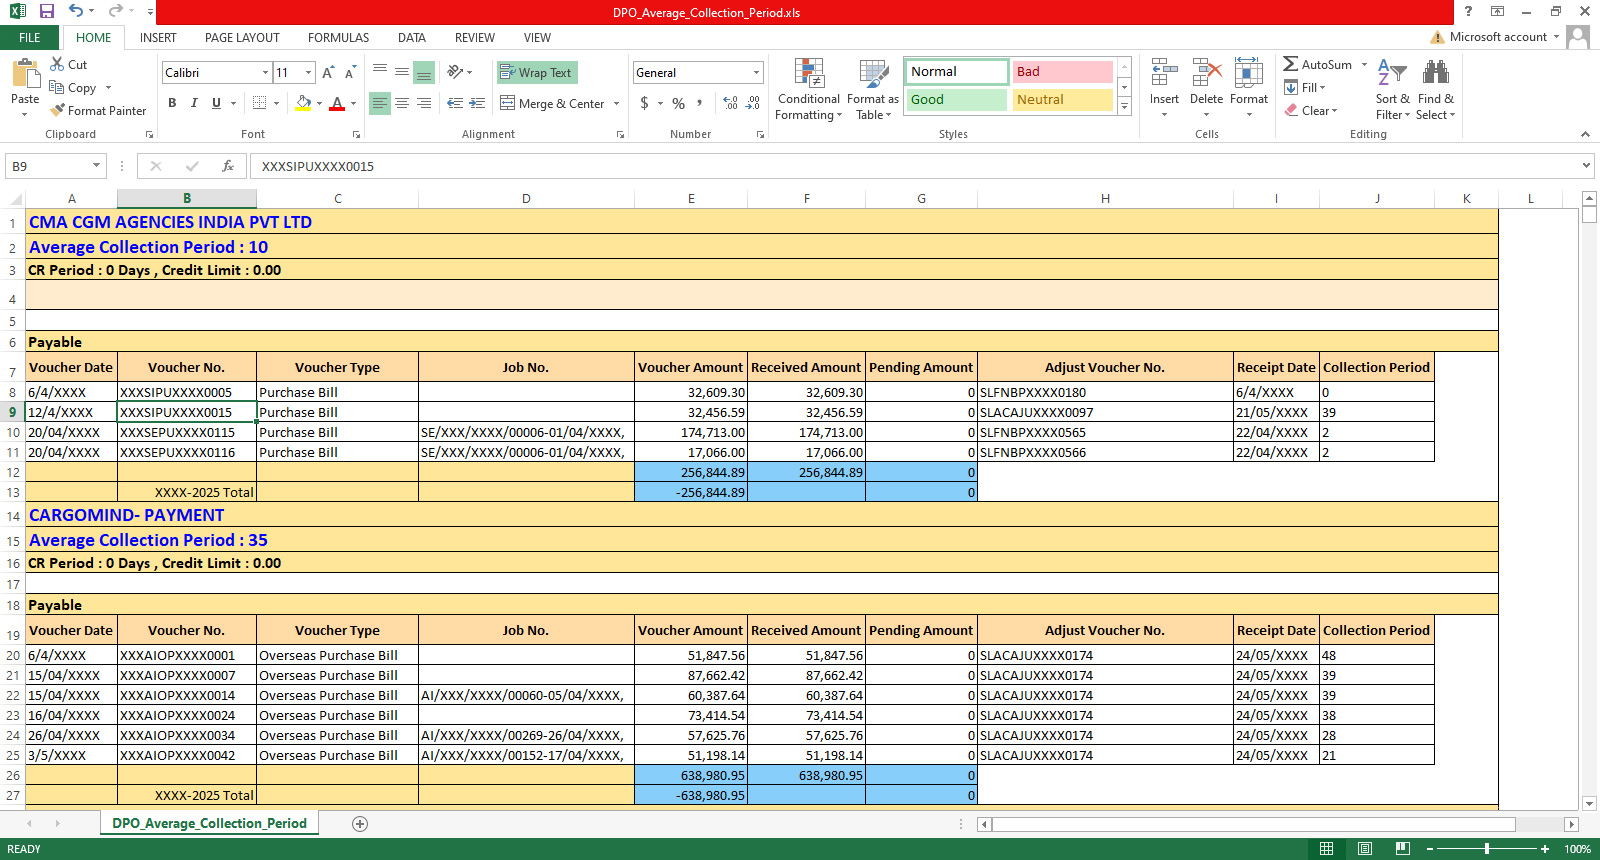The image size is (1600, 860).
Task: Open the font name Calibri dropdown
Action: 265,73
